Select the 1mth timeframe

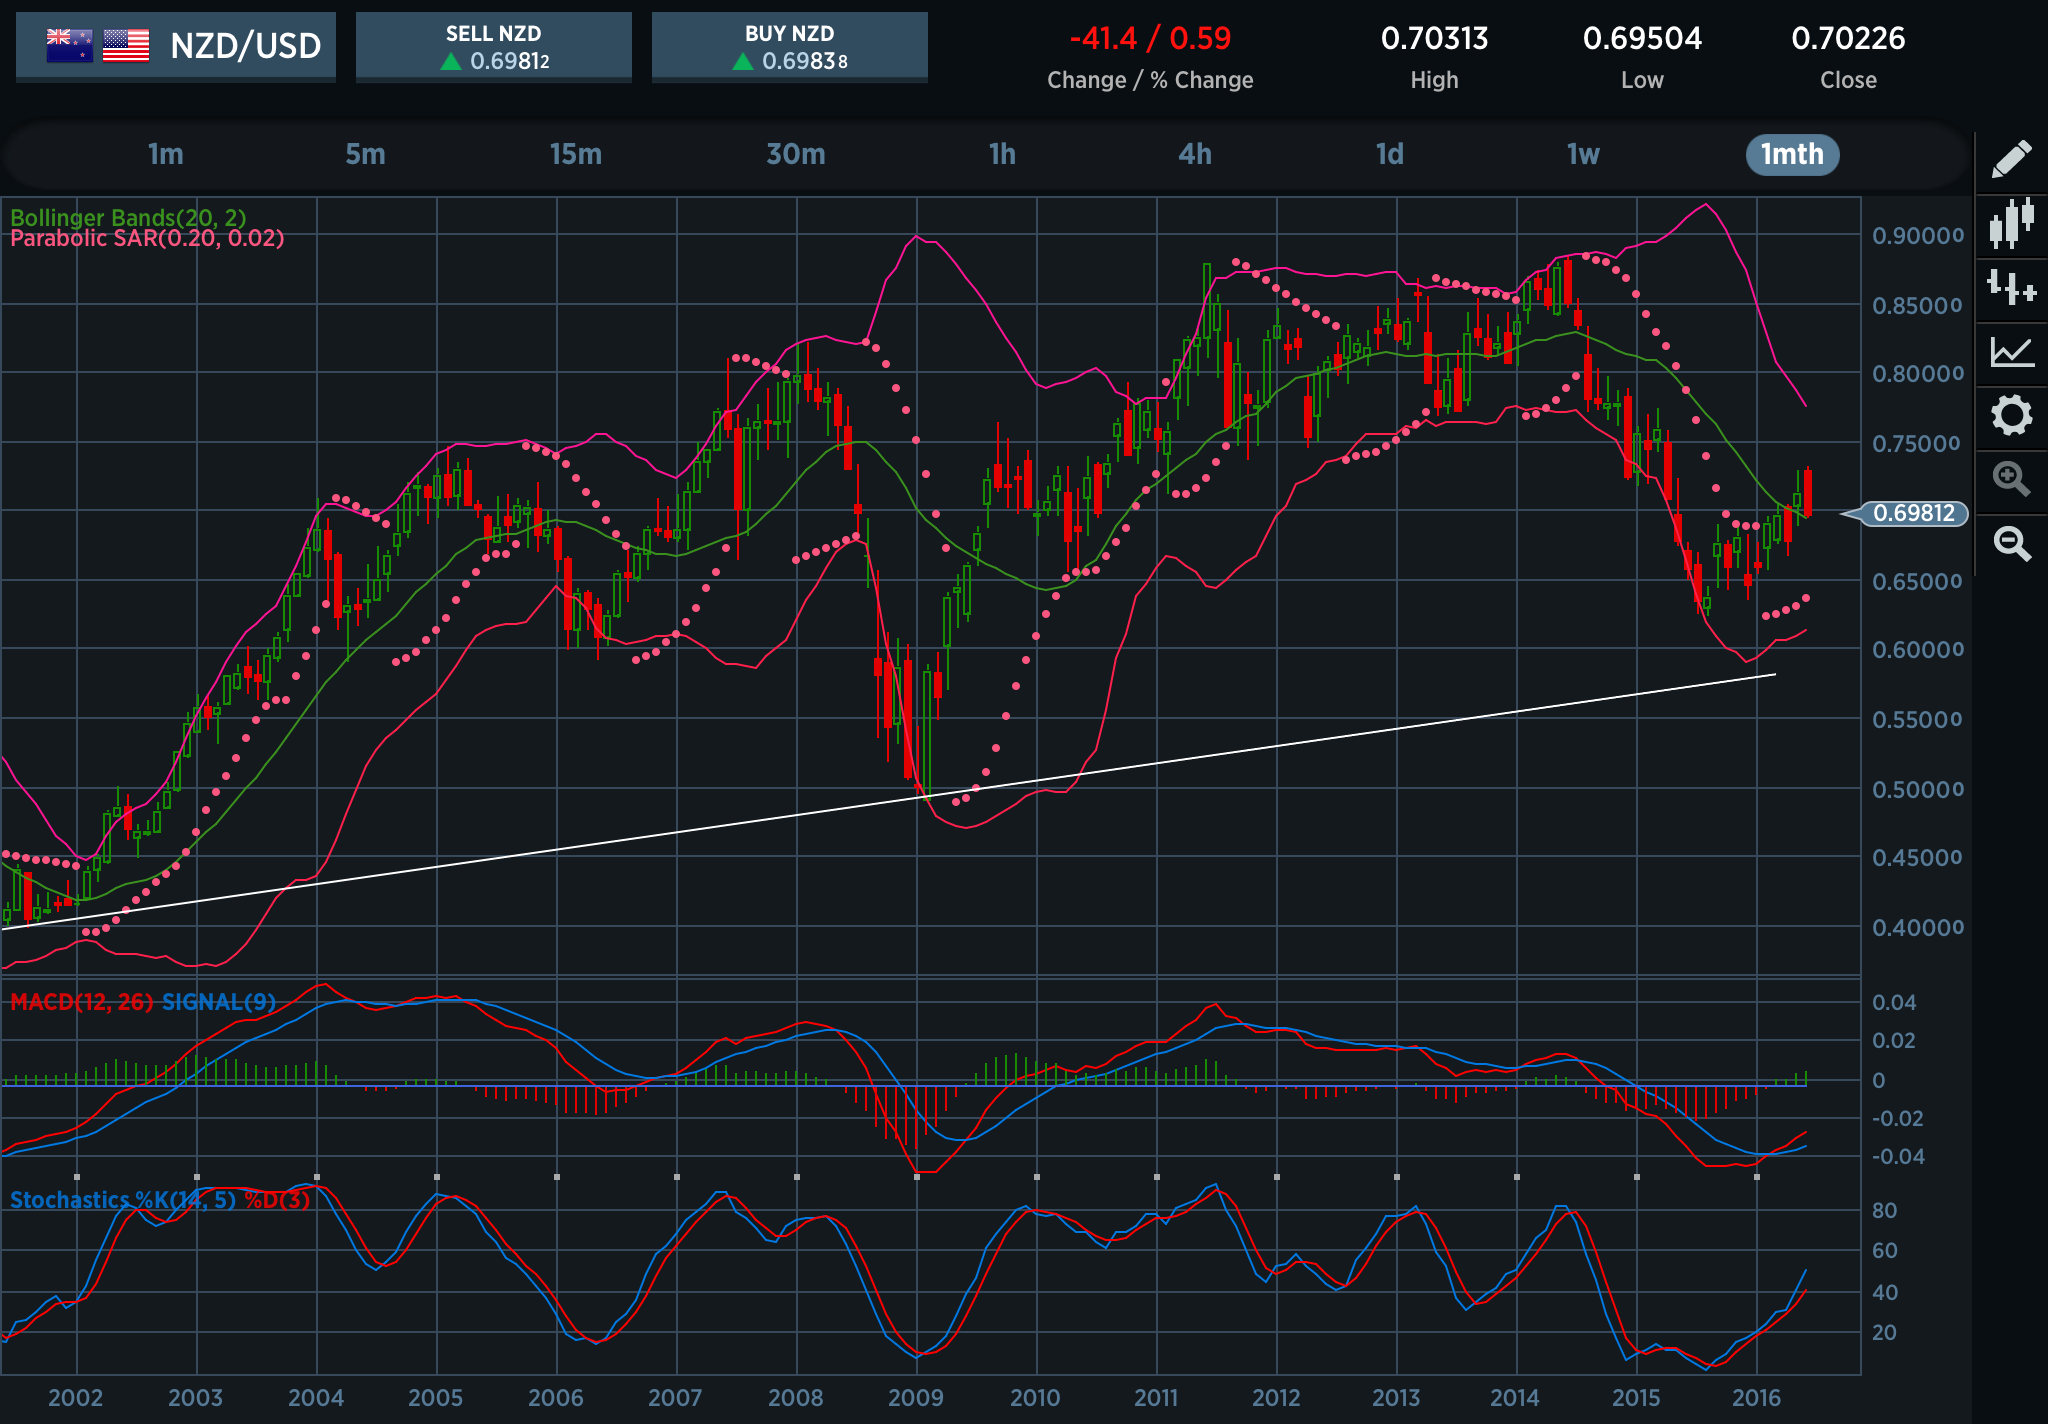[x=1792, y=154]
